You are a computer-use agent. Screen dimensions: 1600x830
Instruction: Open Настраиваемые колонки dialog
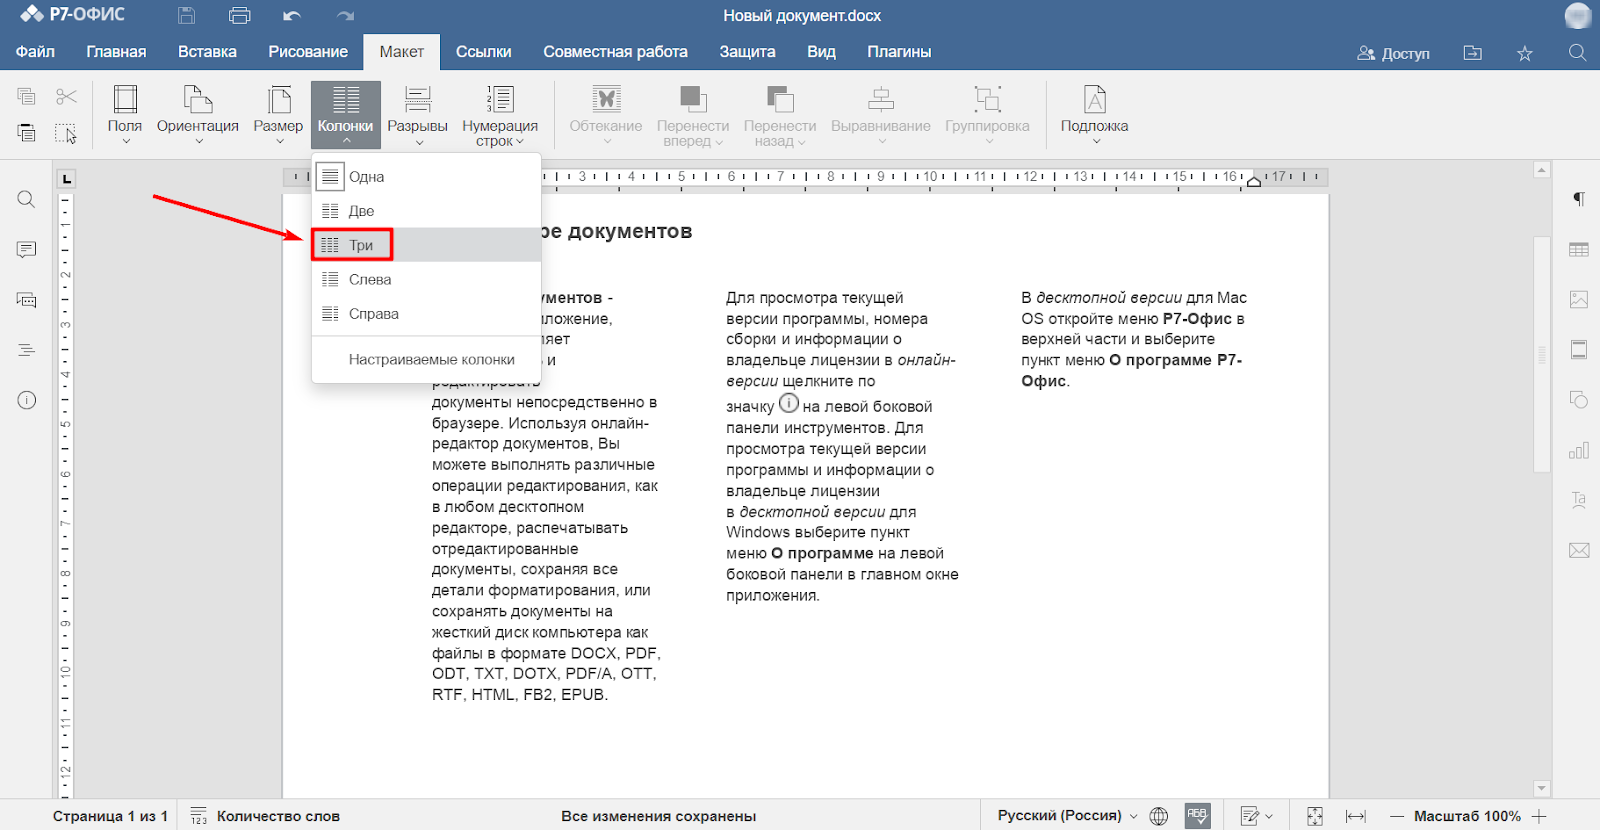[427, 359]
